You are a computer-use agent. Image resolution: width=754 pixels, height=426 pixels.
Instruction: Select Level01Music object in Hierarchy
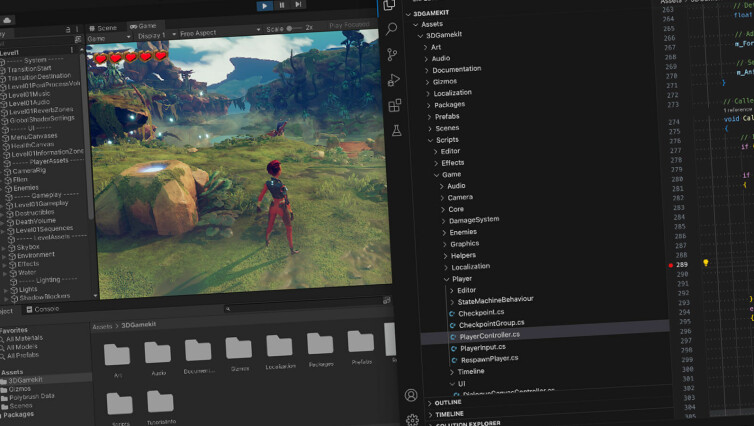coord(29,95)
